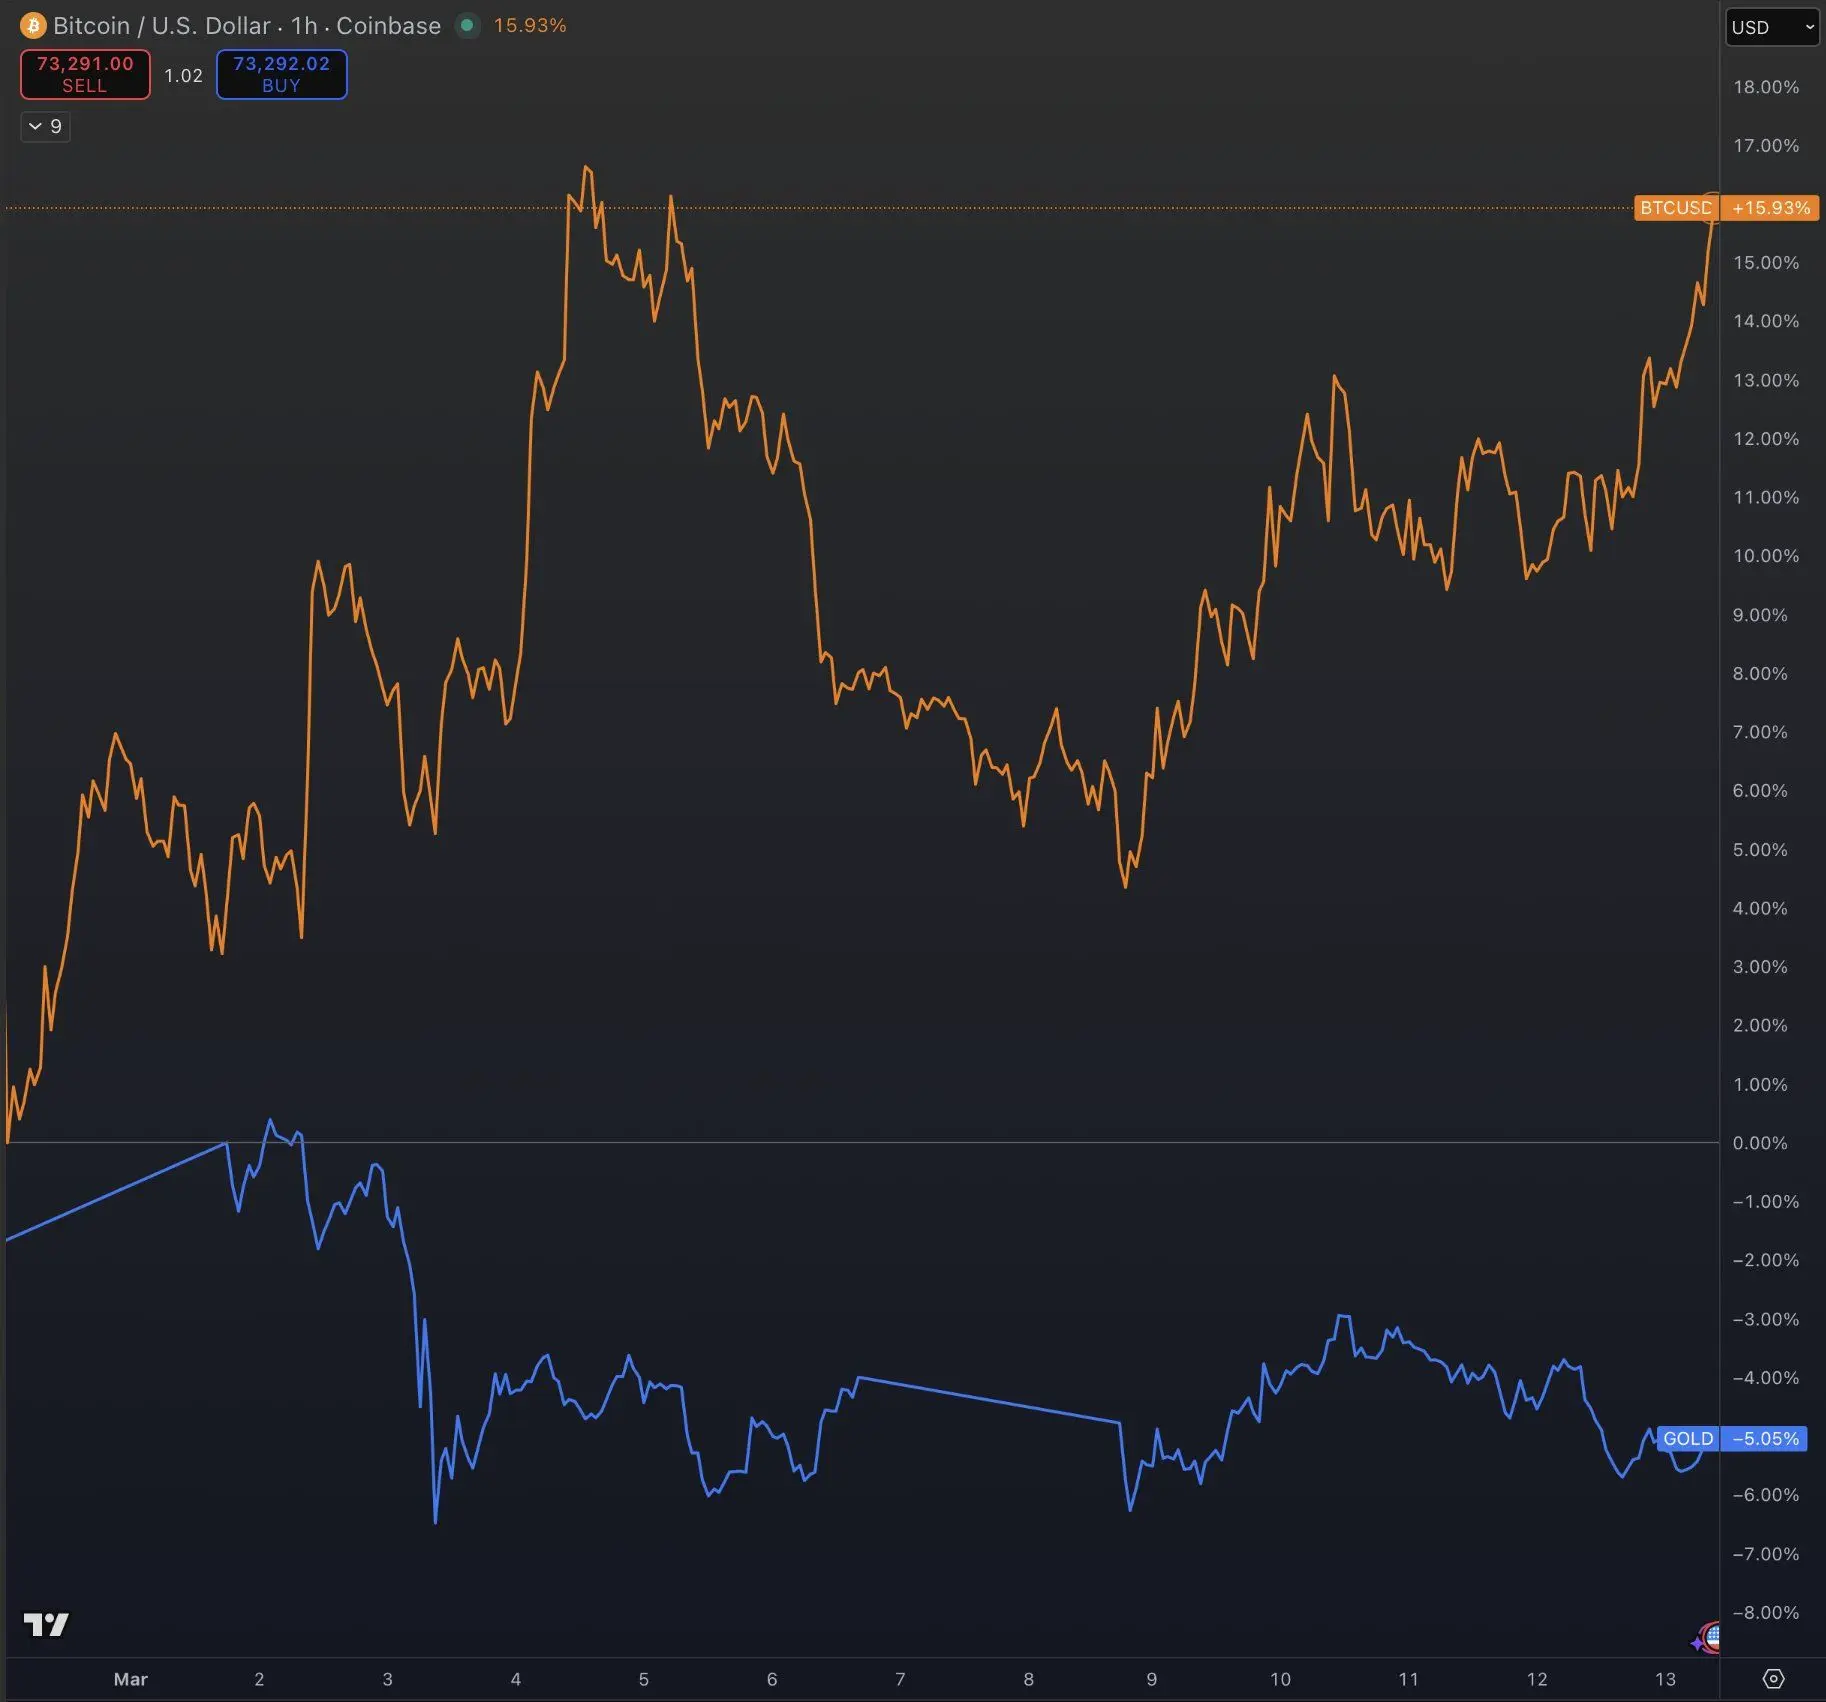The image size is (1826, 1702).
Task: Open chart settings hexagon gear icon
Action: point(1773,1679)
